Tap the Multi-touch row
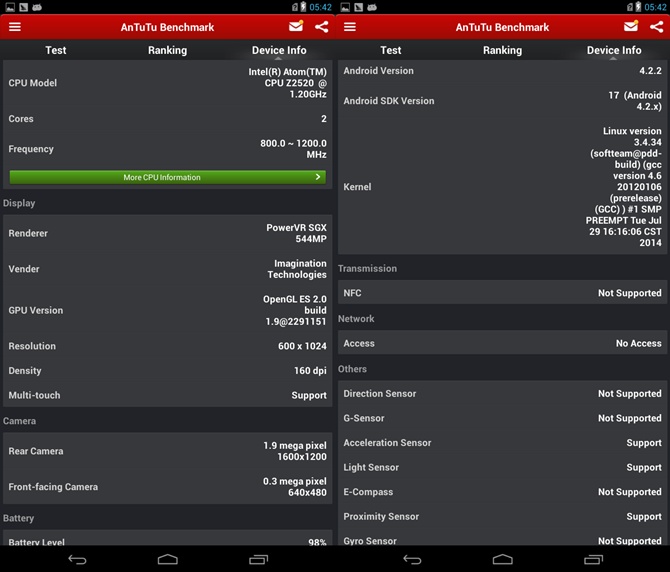Screen dimensions: 670x572 pyautogui.click(x=168, y=395)
